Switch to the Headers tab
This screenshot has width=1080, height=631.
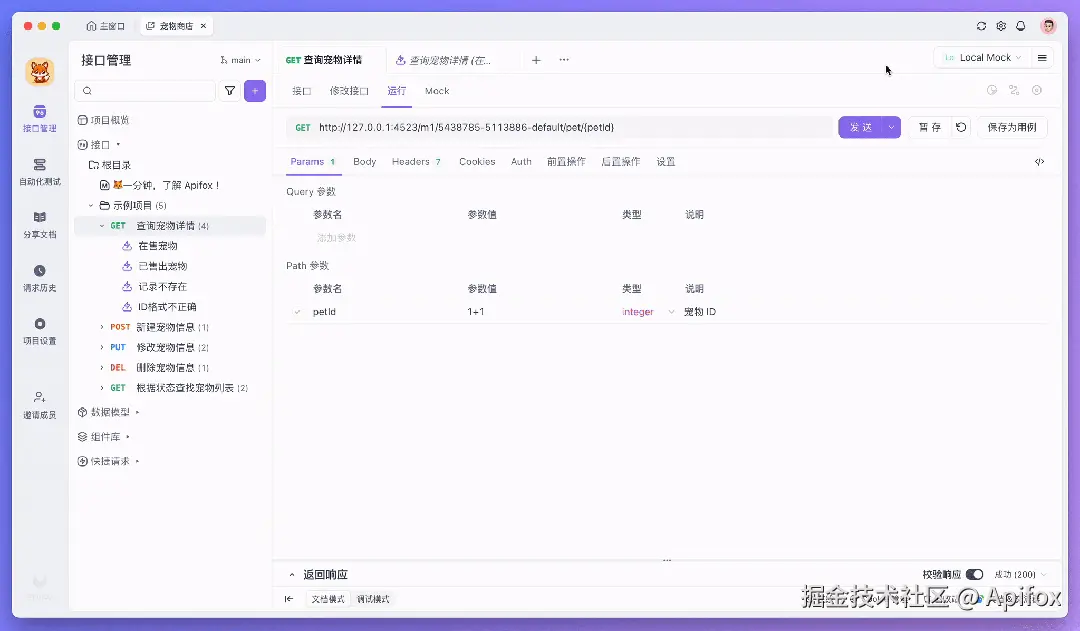[416, 162]
